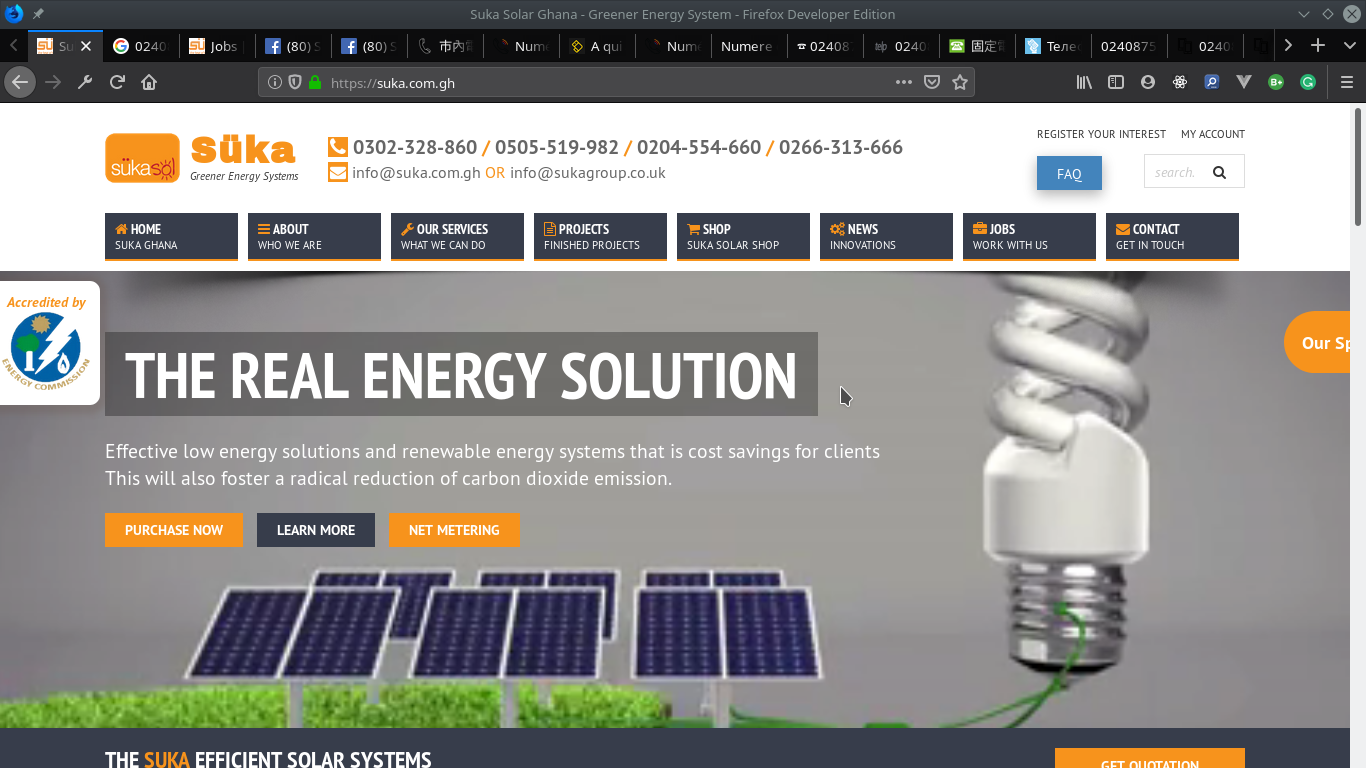The width and height of the screenshot is (1366, 768).
Task: Switch to the 0240875 tab
Action: click(1128, 46)
